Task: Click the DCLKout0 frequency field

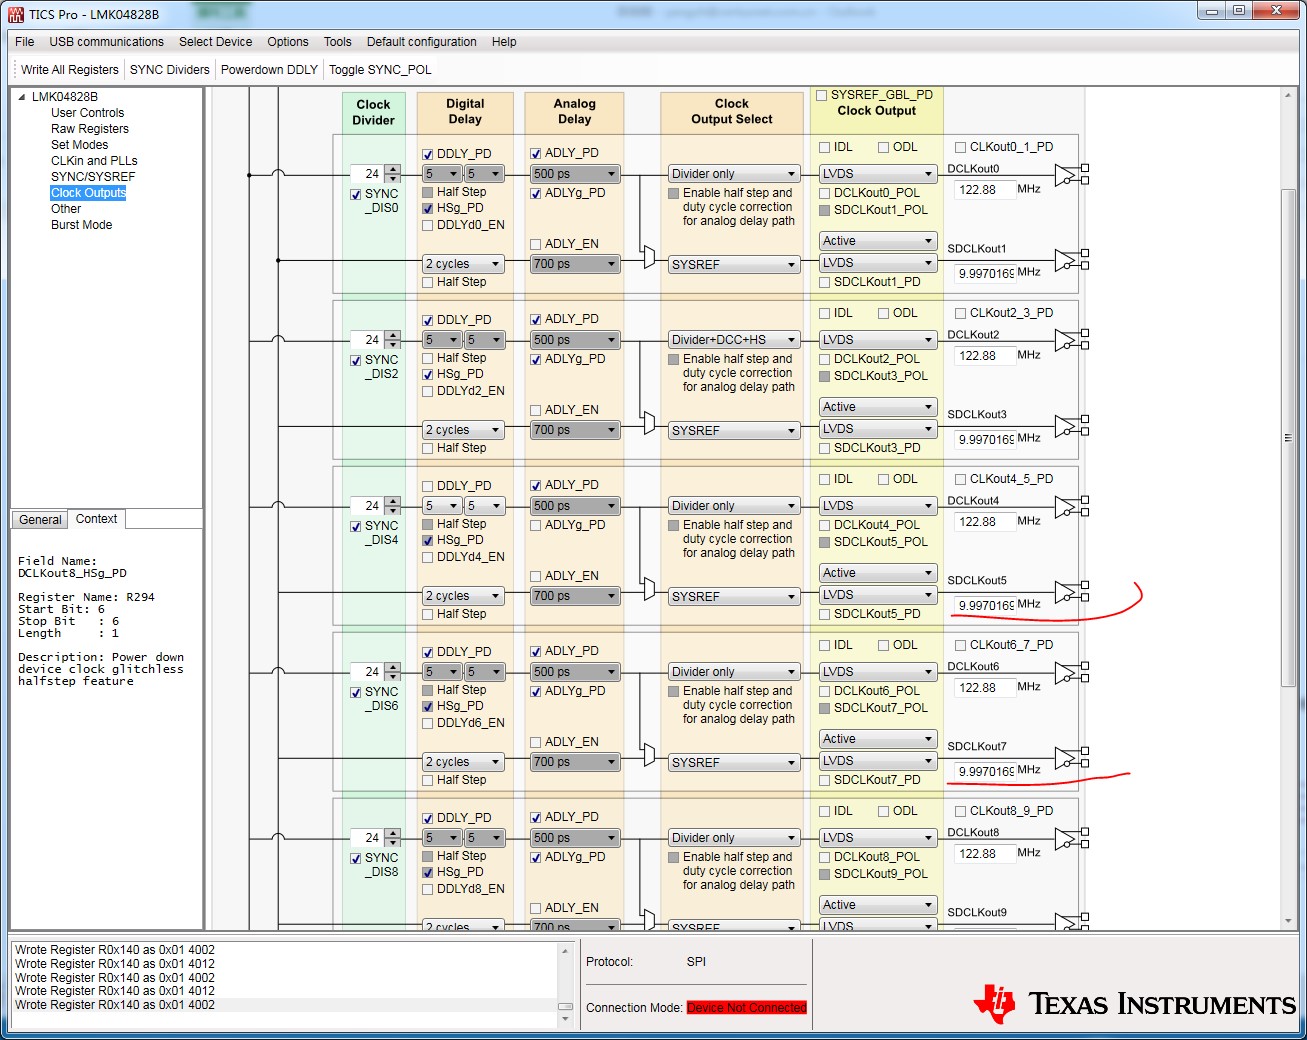Action: (x=984, y=190)
